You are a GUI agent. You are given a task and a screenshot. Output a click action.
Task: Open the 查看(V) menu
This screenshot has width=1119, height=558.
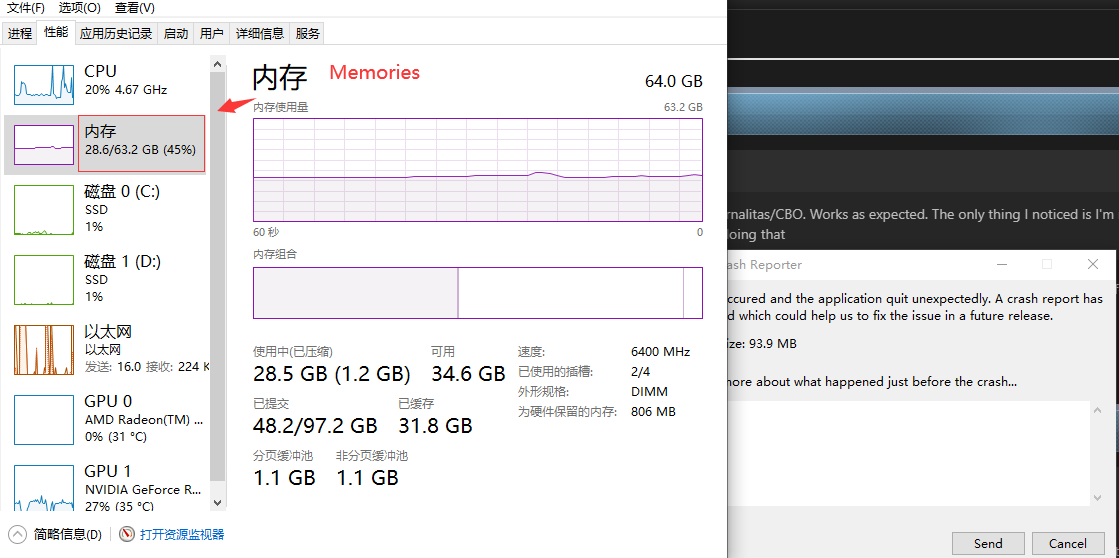point(135,8)
